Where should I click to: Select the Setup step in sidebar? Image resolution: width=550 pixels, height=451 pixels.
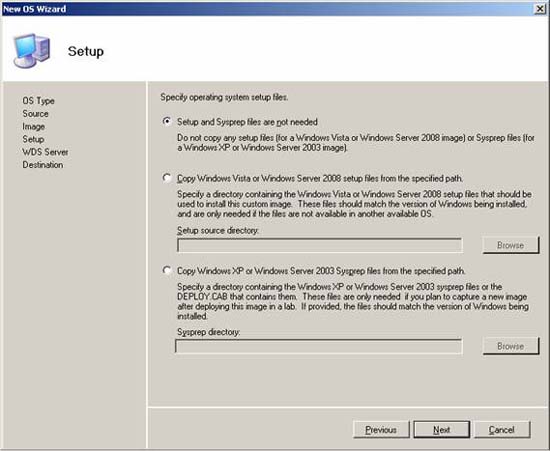coord(33,139)
